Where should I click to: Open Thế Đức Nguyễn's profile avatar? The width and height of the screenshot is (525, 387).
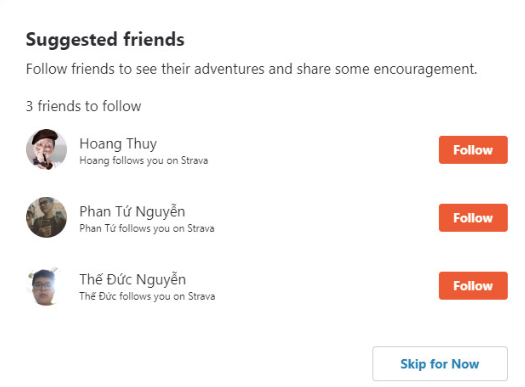47,286
